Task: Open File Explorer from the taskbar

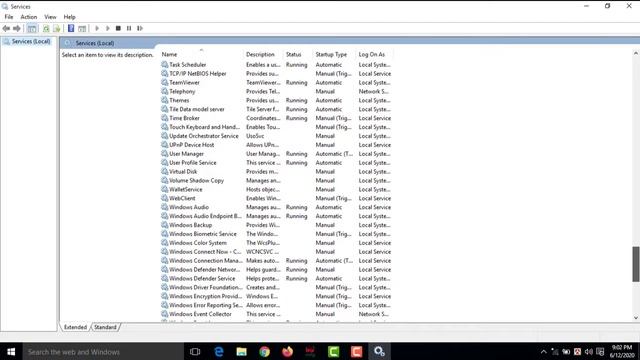Action: [242, 351]
